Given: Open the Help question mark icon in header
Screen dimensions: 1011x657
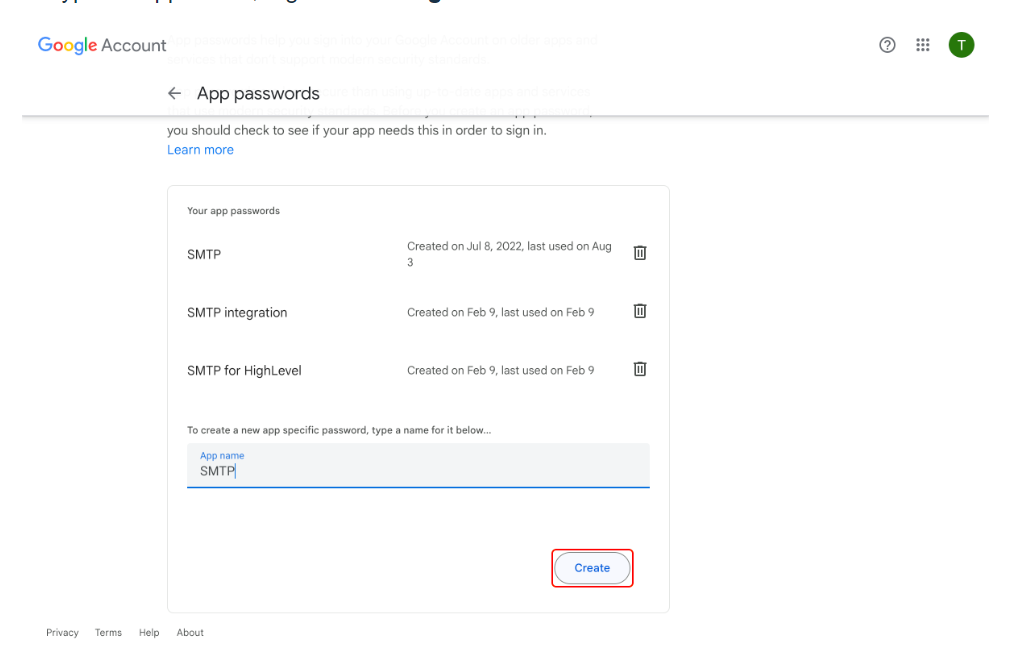Looking at the screenshot, I should point(887,45).
